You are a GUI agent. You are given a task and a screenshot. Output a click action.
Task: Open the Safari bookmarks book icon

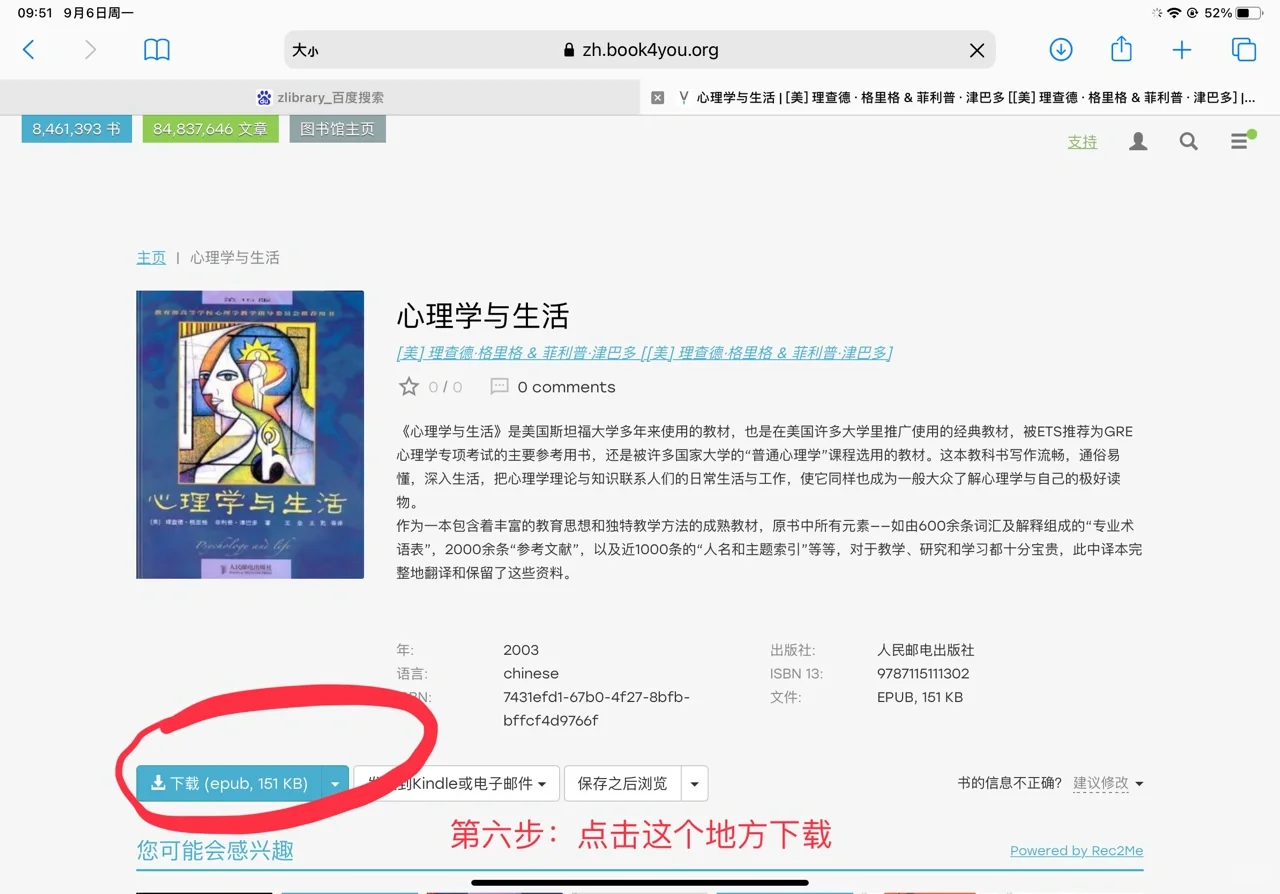[157, 50]
